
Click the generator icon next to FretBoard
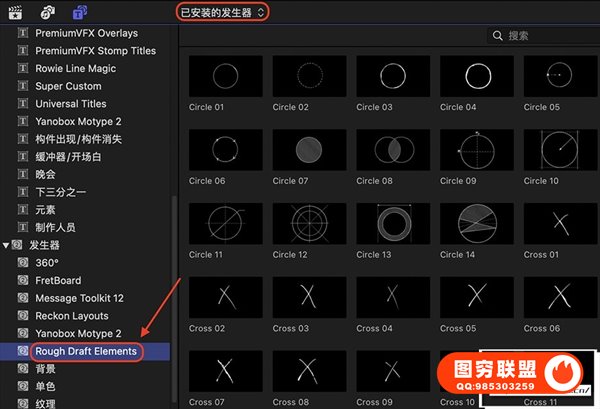tap(23, 280)
